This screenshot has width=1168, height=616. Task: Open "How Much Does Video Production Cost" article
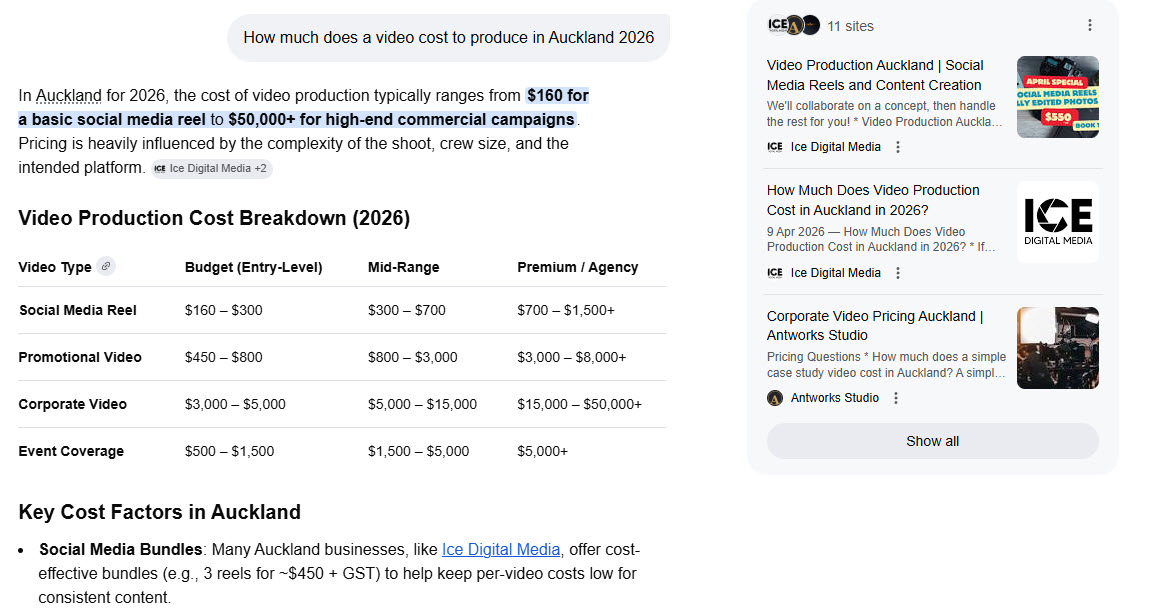[x=874, y=200]
